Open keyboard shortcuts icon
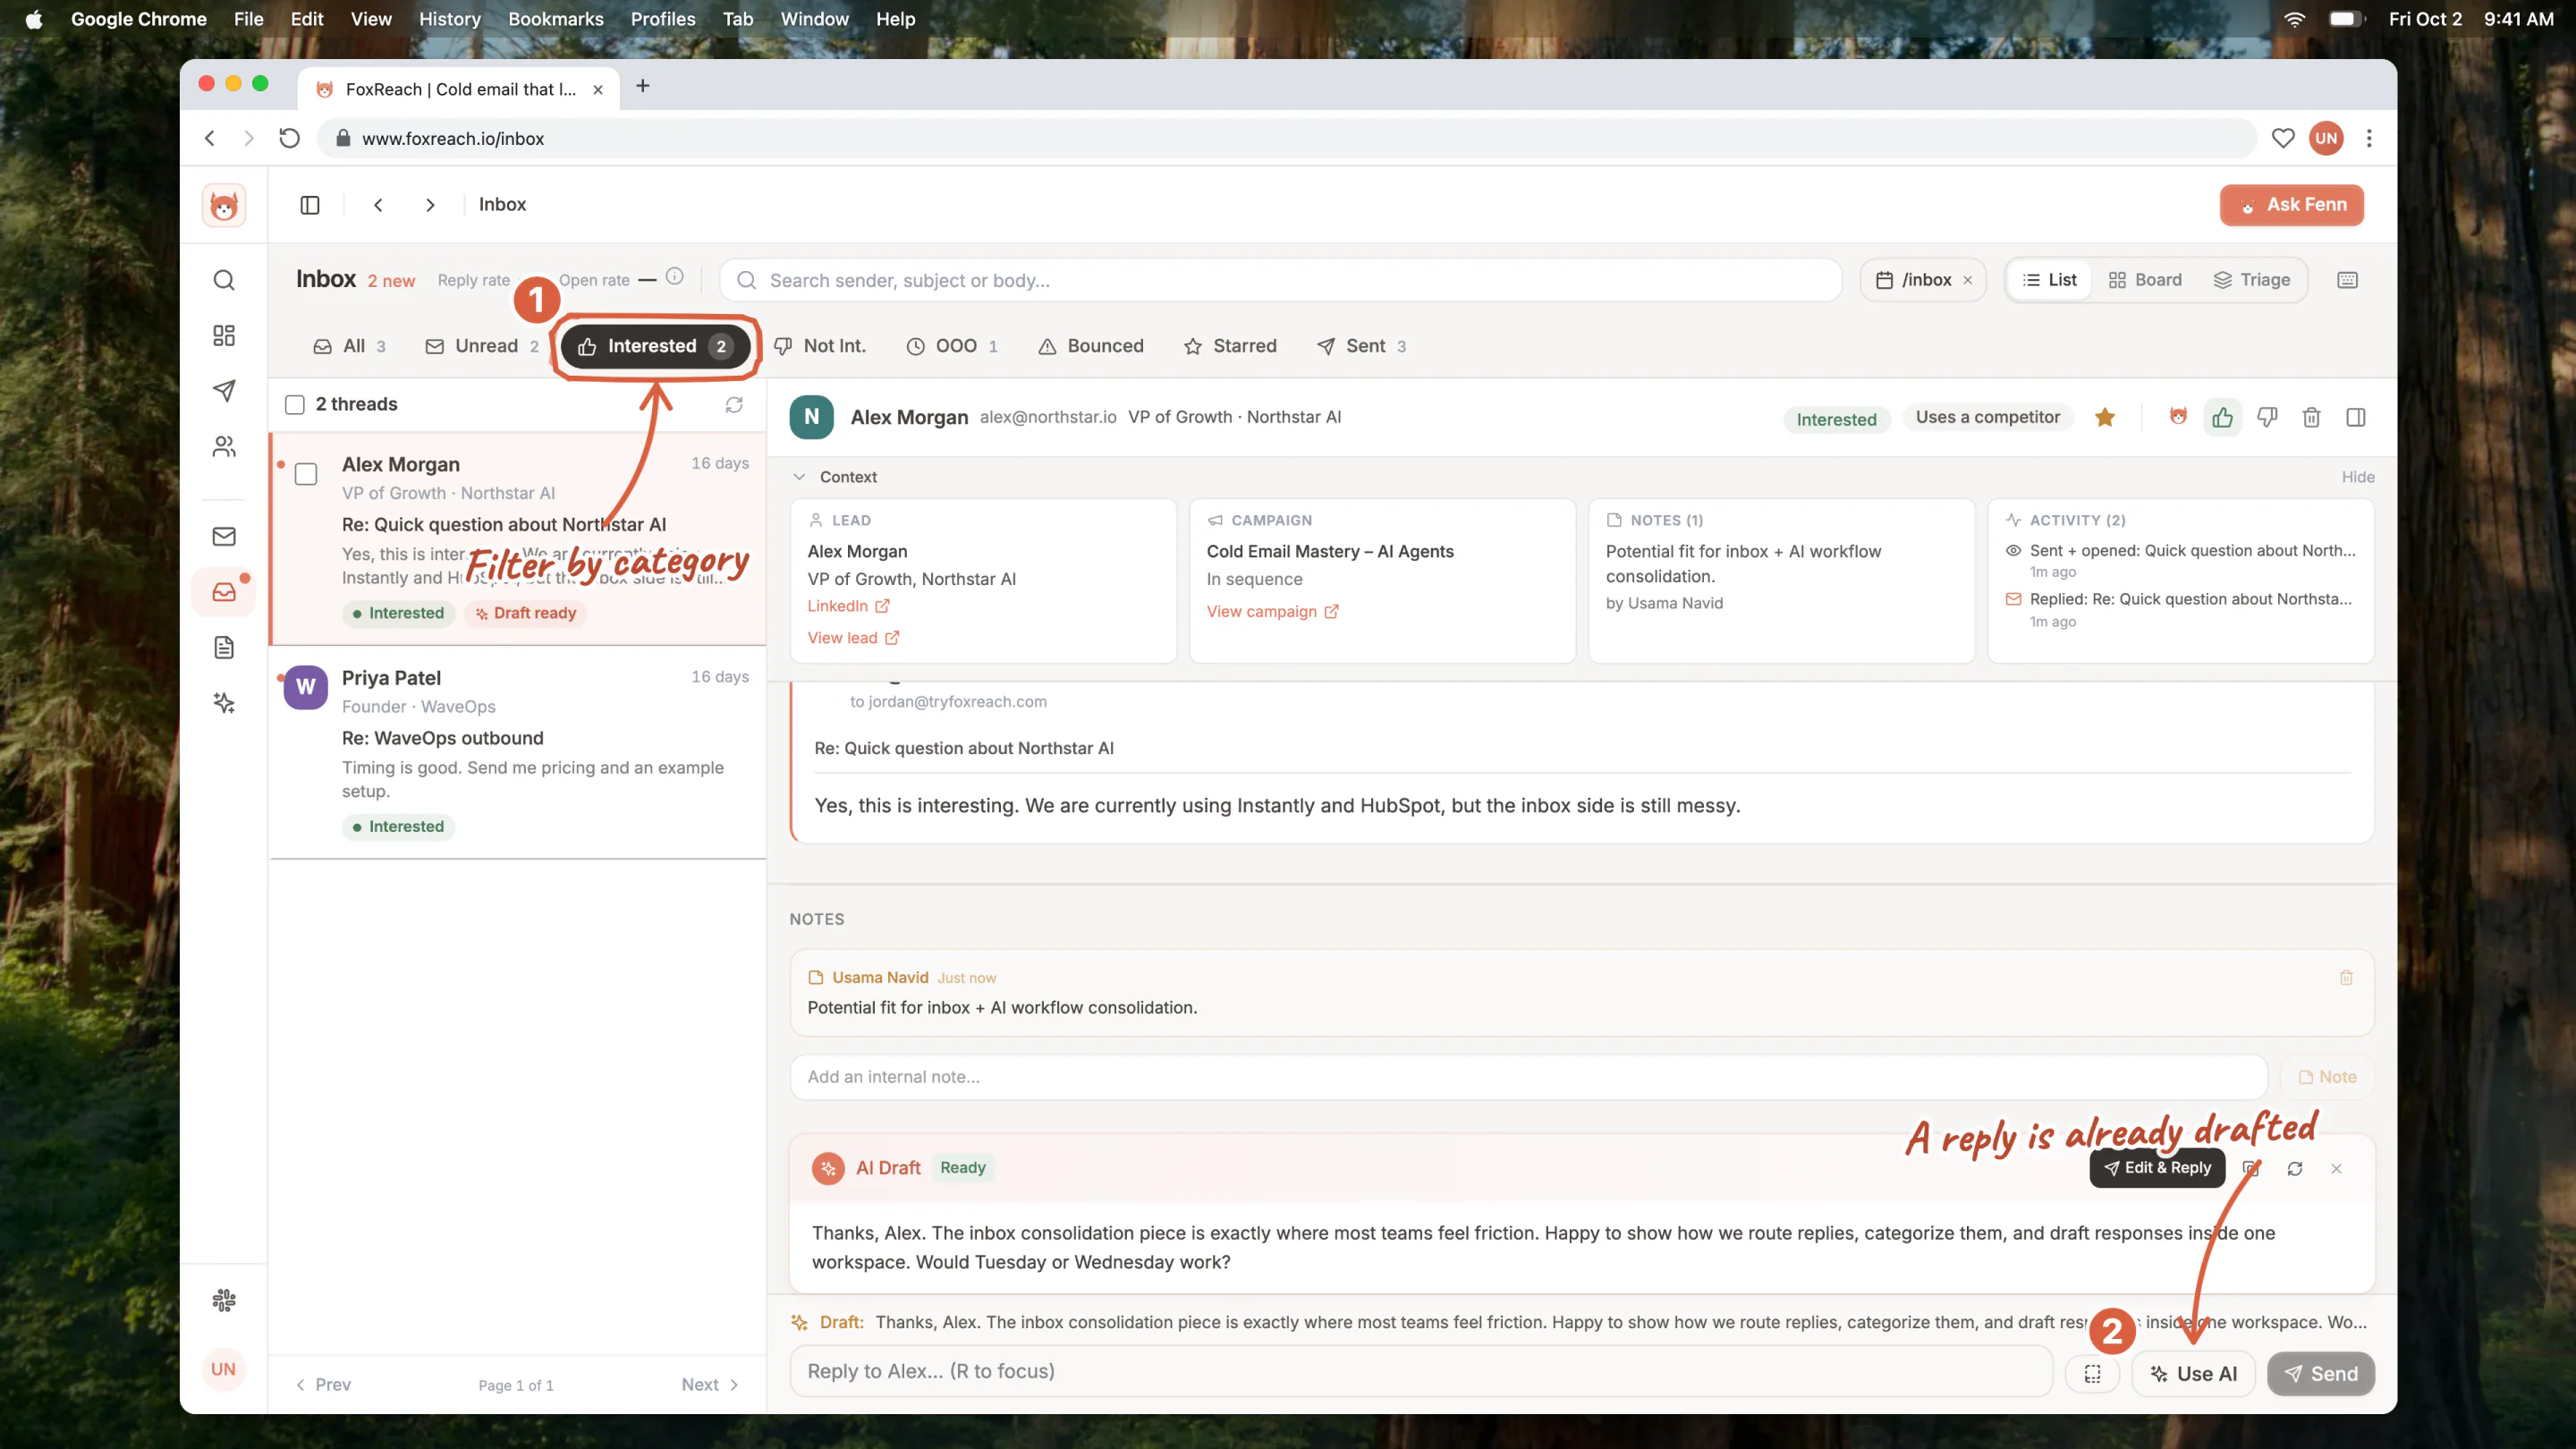The image size is (2576, 1449). point(2348,280)
